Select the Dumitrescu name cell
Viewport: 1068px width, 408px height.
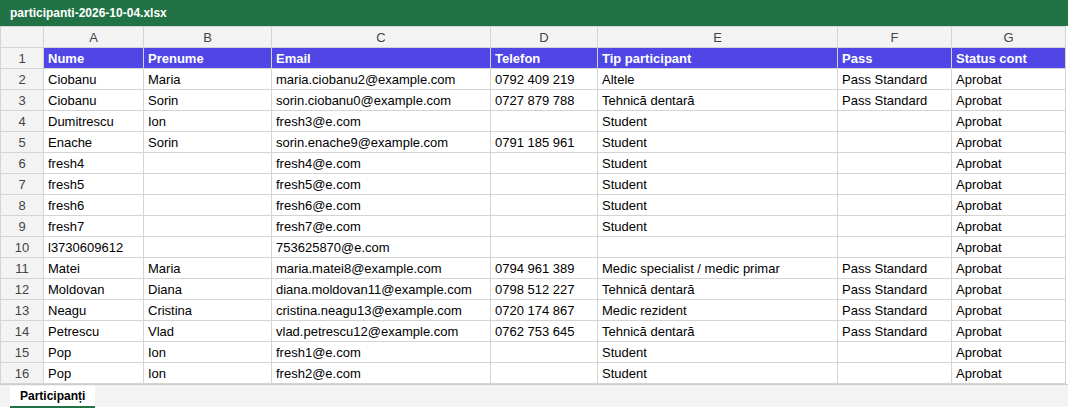pyautogui.click(x=93, y=122)
